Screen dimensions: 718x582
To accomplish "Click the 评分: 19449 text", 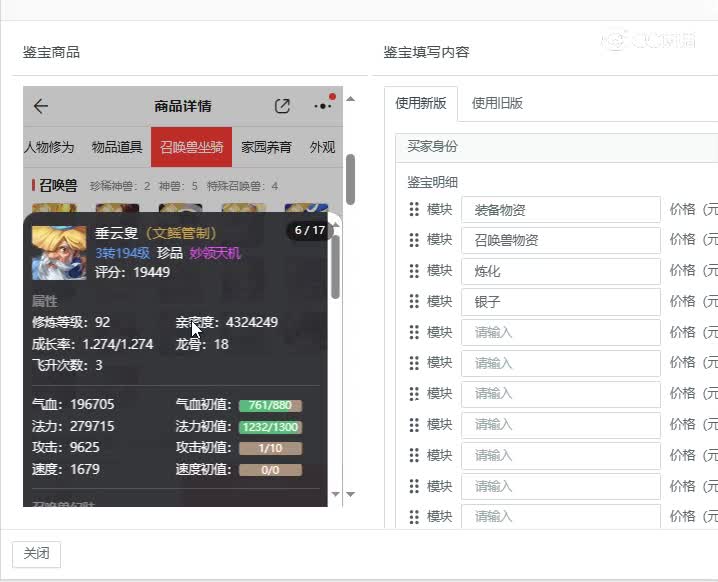I will pos(132,272).
